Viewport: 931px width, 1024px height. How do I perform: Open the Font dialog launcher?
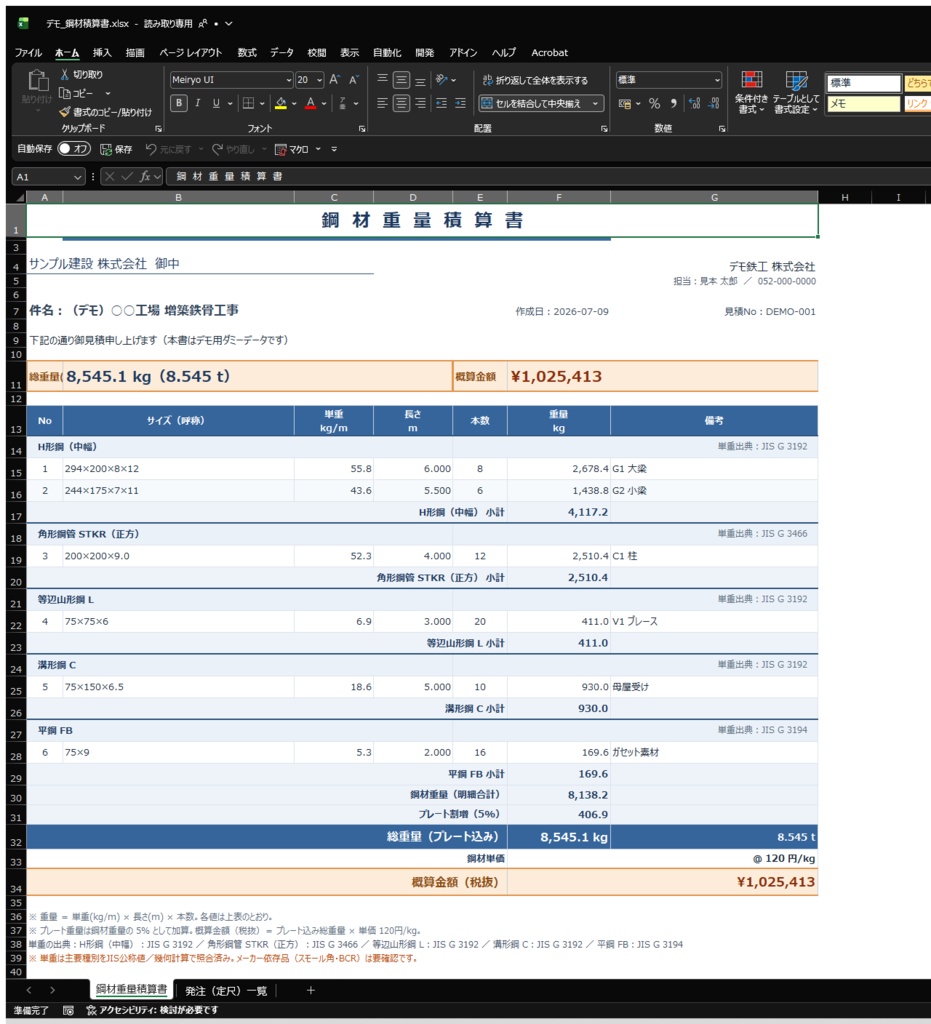(362, 129)
